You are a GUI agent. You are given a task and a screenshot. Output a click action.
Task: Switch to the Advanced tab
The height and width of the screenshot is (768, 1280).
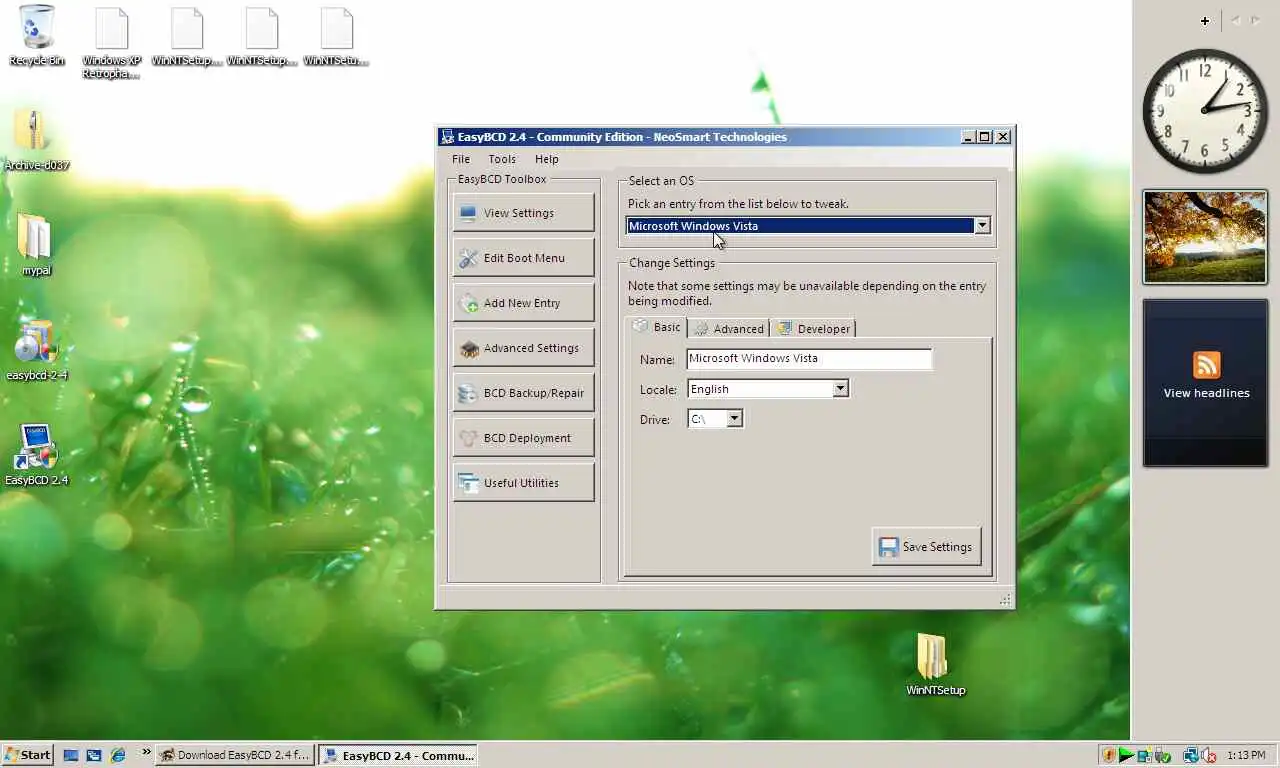coord(729,328)
